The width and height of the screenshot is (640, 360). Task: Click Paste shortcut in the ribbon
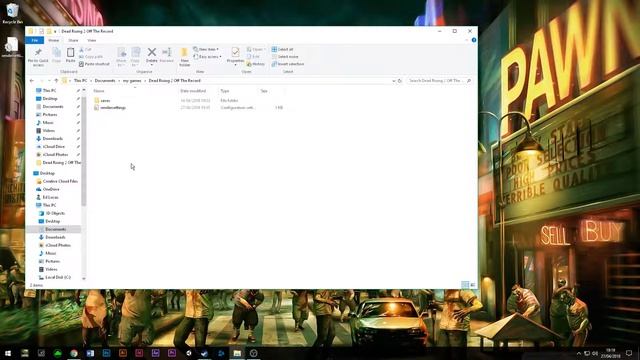pos(94,64)
